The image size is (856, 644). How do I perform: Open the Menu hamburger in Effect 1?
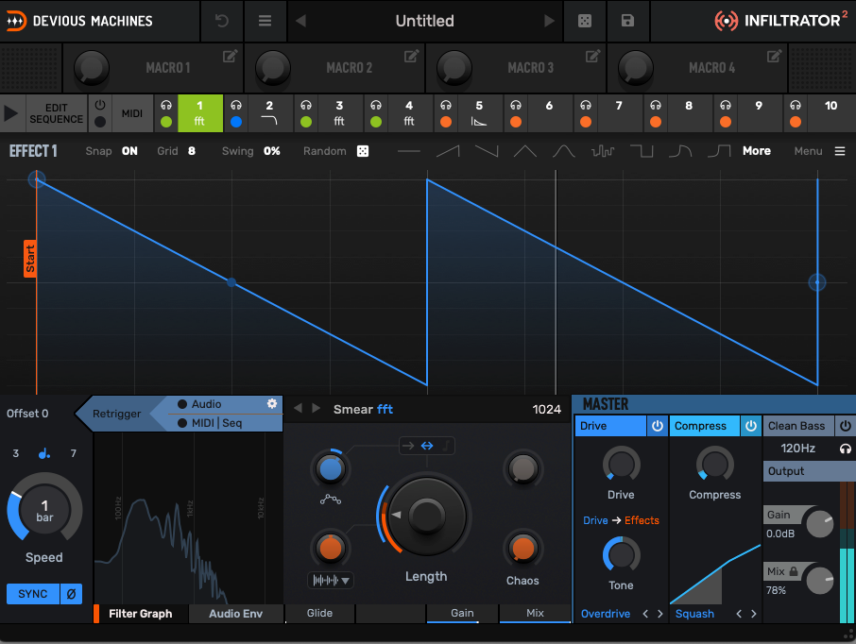pos(840,151)
